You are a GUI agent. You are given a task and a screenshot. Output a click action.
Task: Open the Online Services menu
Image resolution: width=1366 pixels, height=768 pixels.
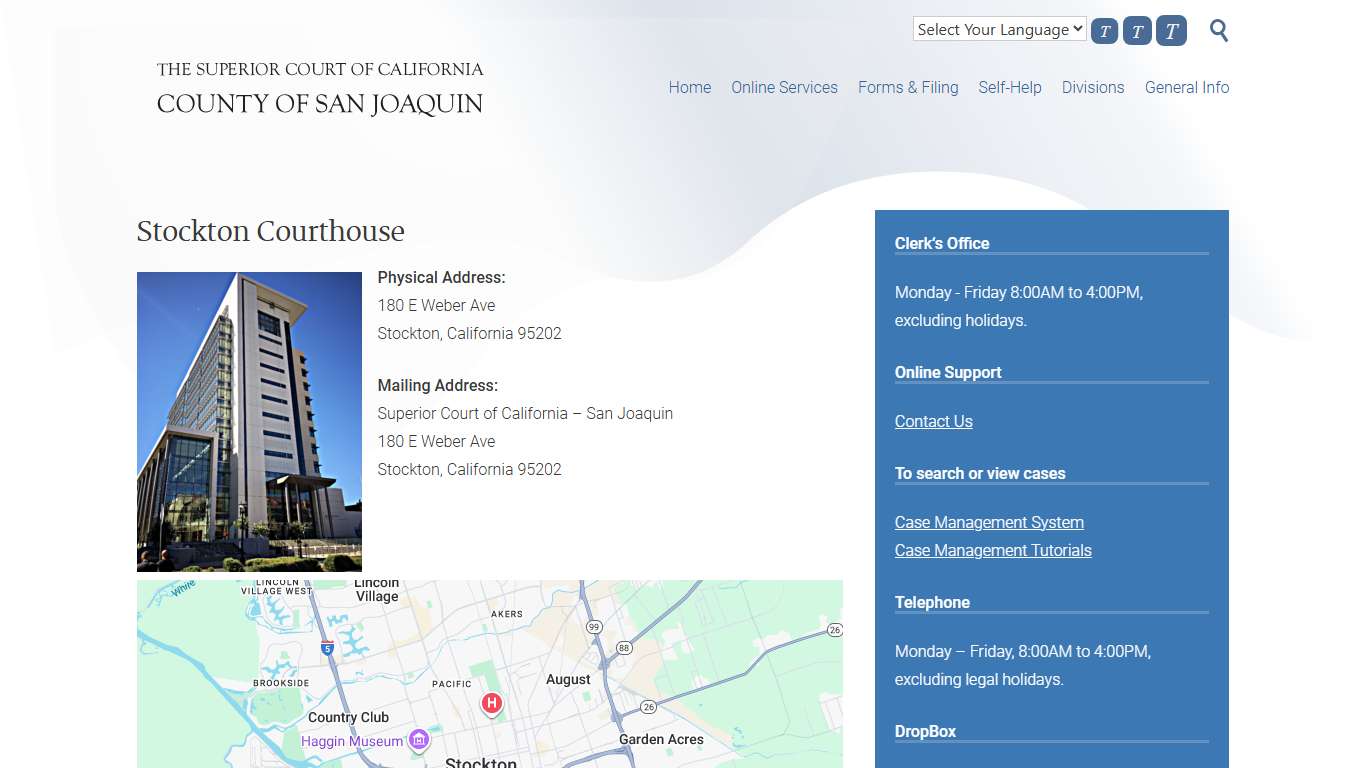tap(784, 88)
